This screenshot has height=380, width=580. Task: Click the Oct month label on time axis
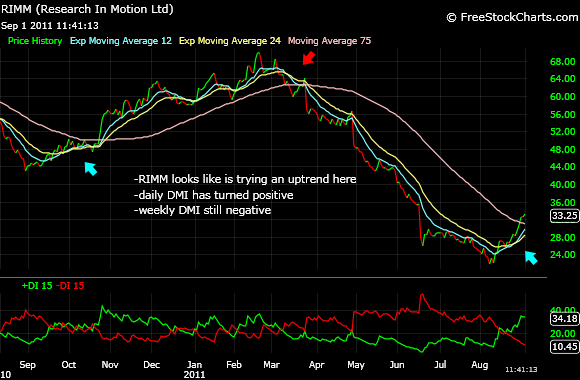tap(69, 365)
